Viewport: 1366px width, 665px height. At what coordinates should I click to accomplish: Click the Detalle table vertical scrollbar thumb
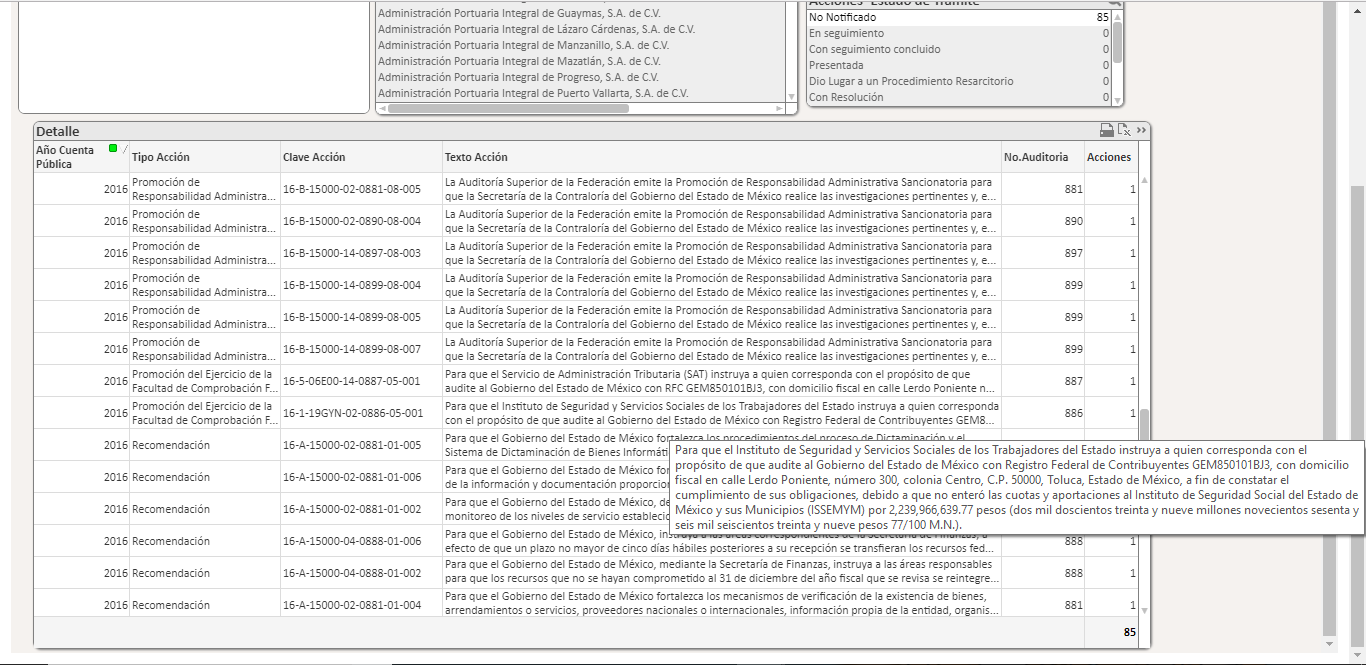coord(1144,427)
